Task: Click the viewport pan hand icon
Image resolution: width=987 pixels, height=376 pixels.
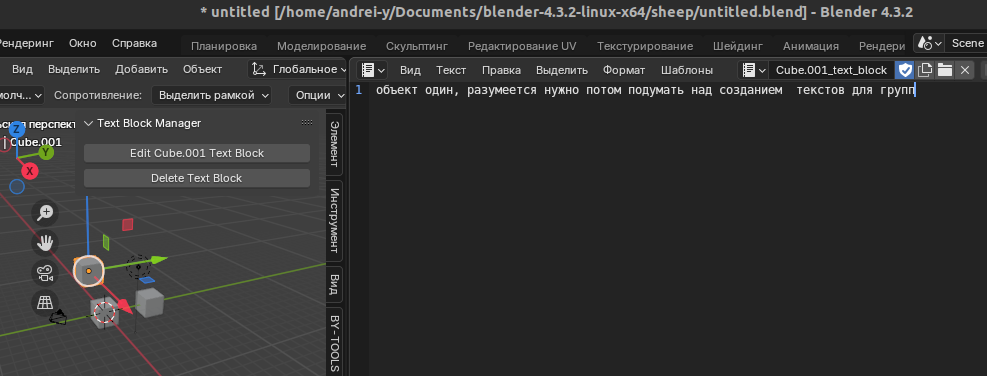Action: (45, 243)
